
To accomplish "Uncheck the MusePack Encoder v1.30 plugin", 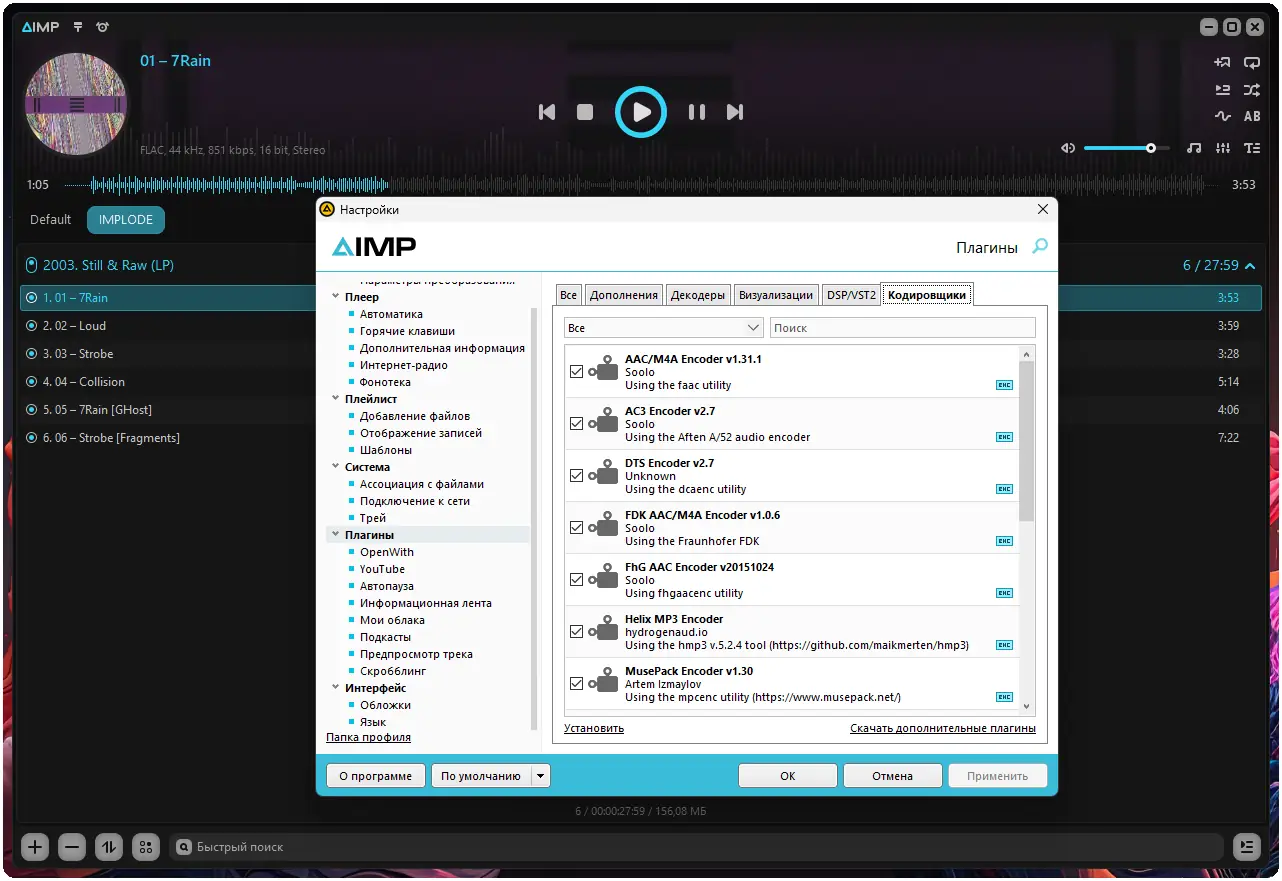I will [576, 684].
